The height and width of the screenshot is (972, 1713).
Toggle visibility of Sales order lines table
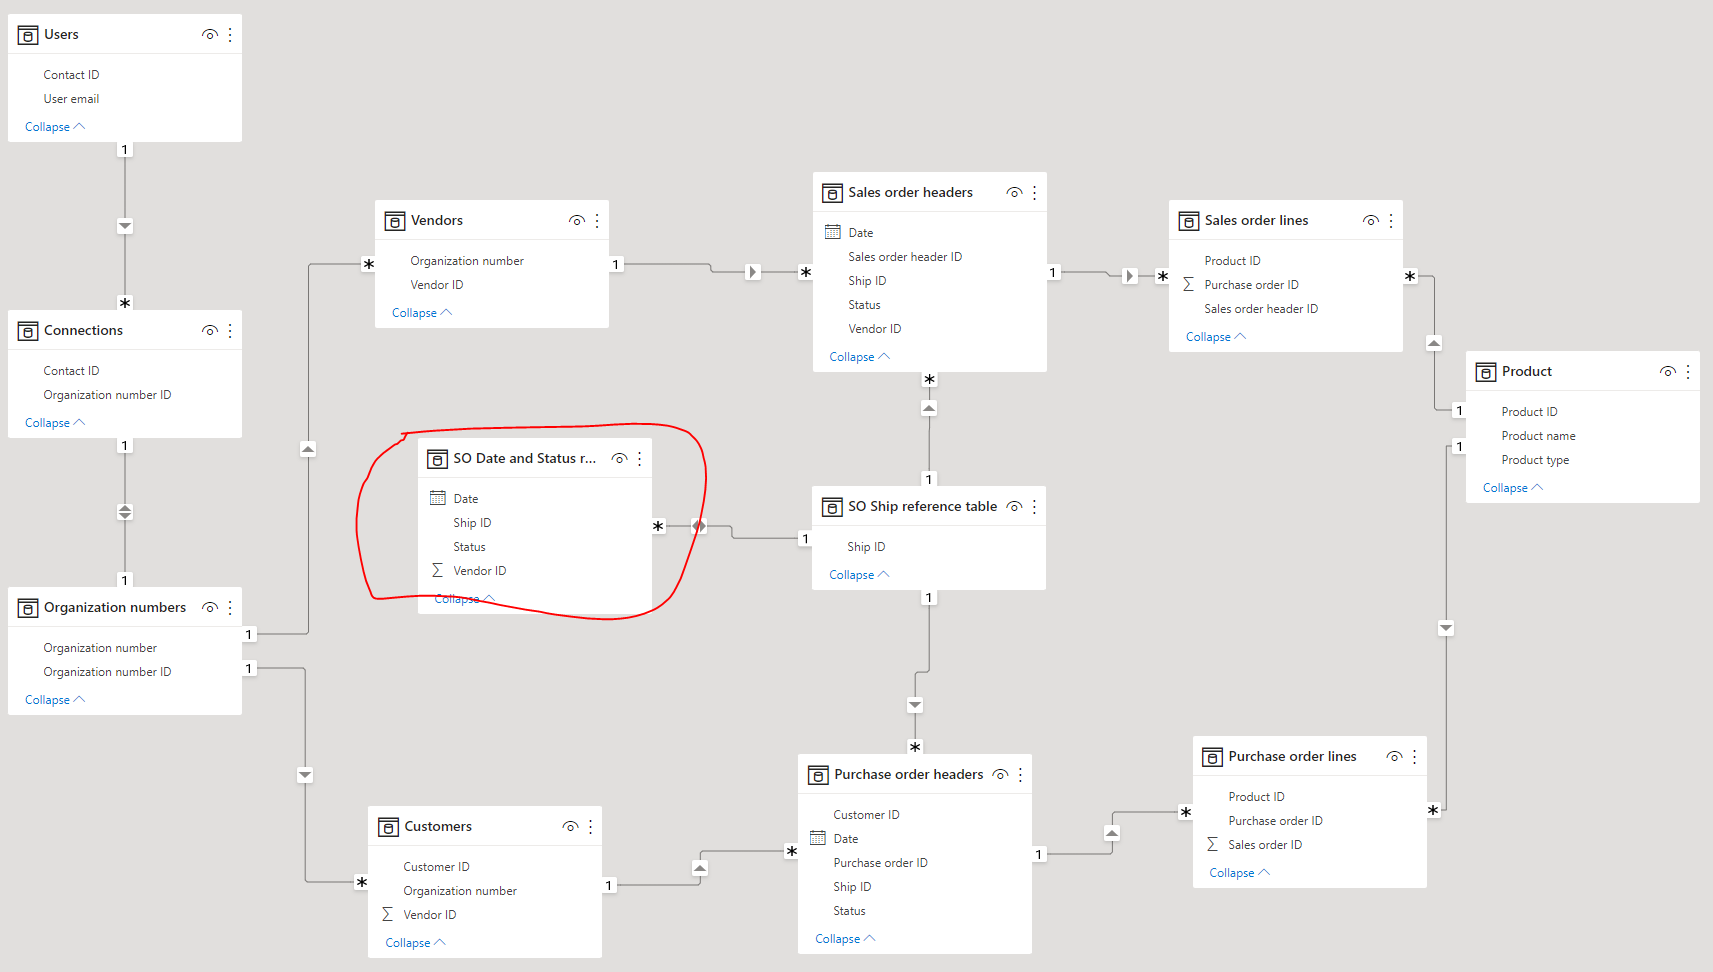click(x=1371, y=221)
